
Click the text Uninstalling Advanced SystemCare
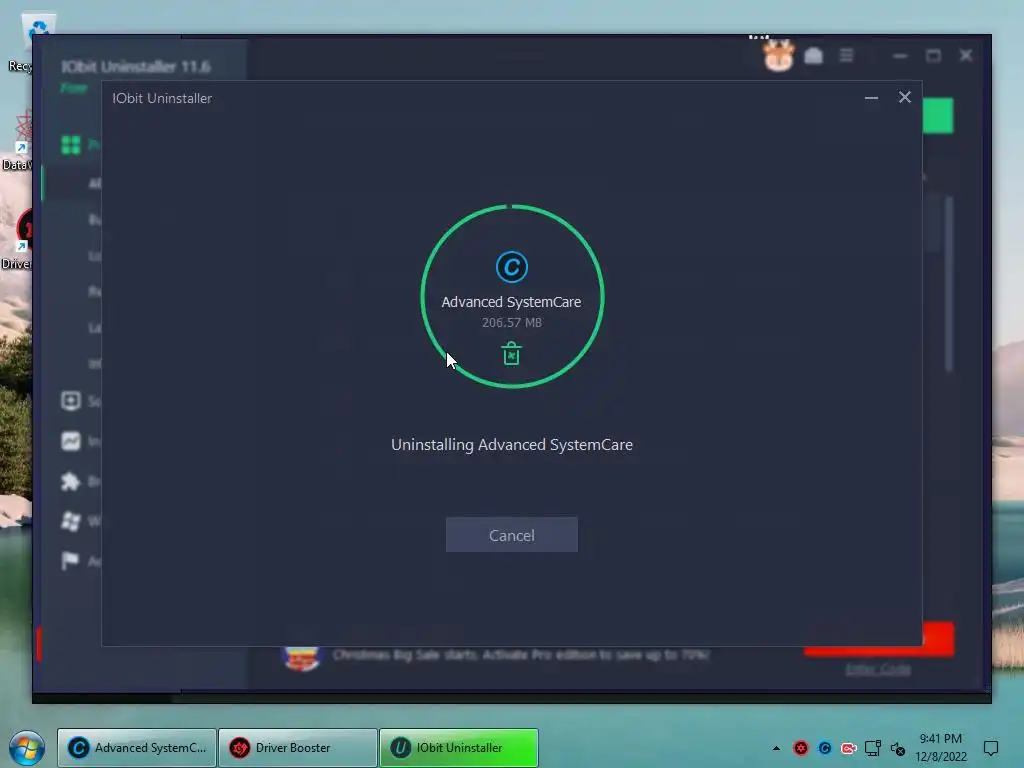511,445
